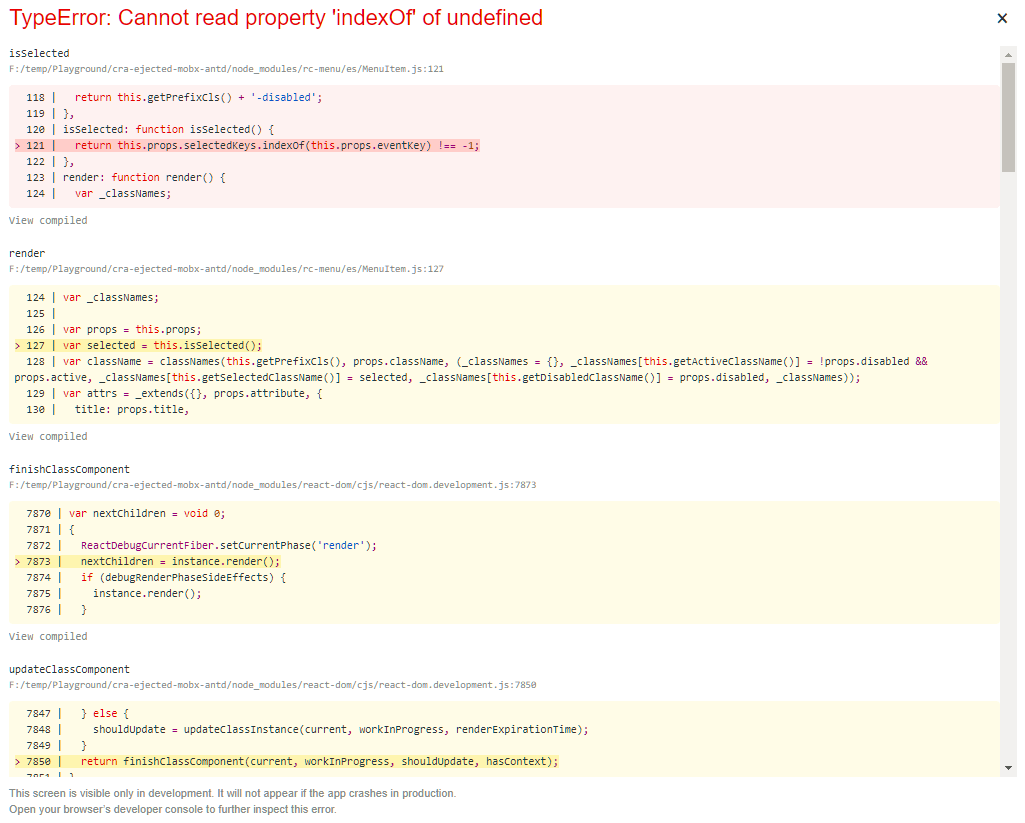This screenshot has height=823, width=1025.
Task: Select the finishClassComponent stack frame heading
Action: (x=69, y=469)
